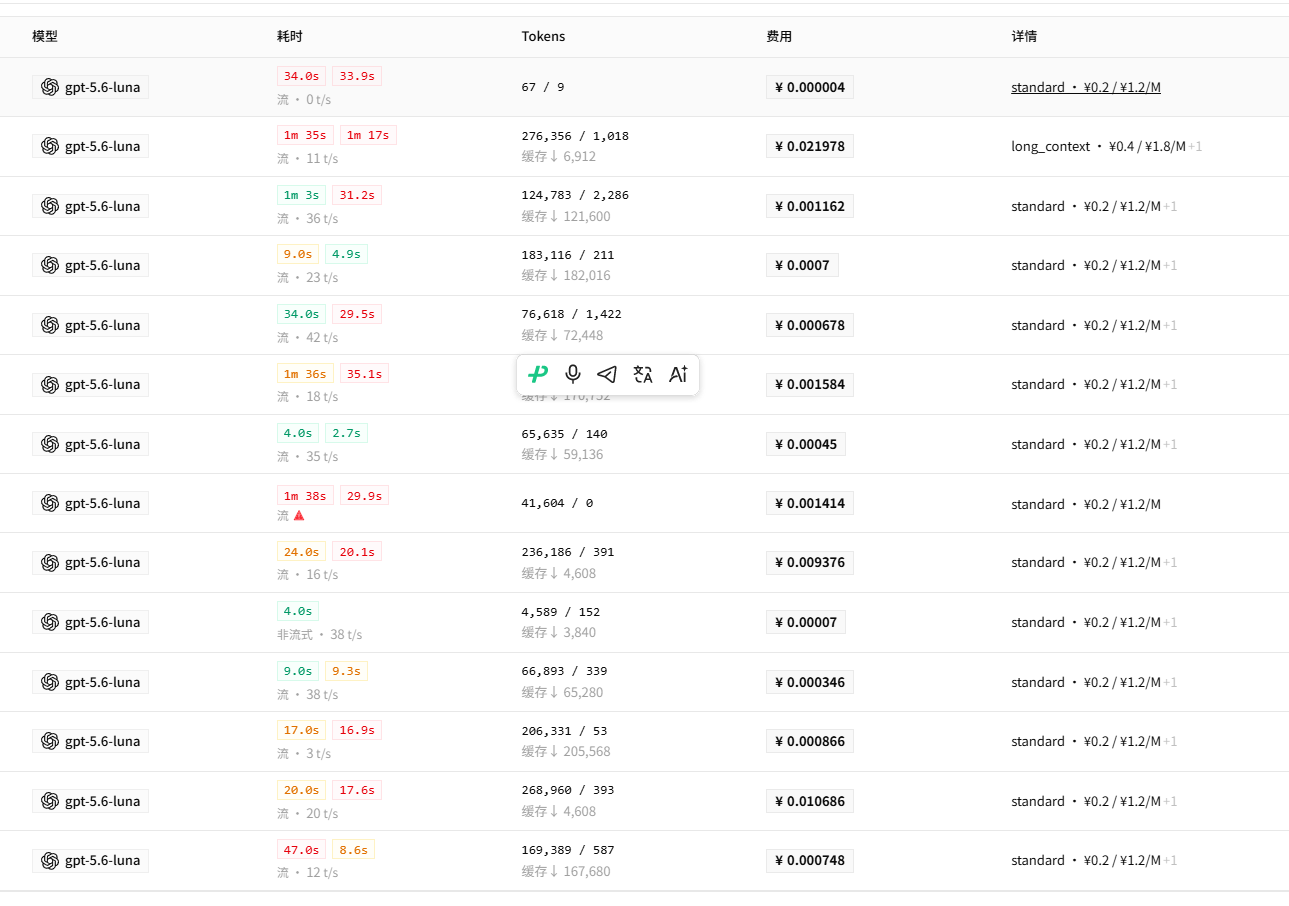
Task: Click the +1 badge in the long_context row
Action: click(1195, 146)
